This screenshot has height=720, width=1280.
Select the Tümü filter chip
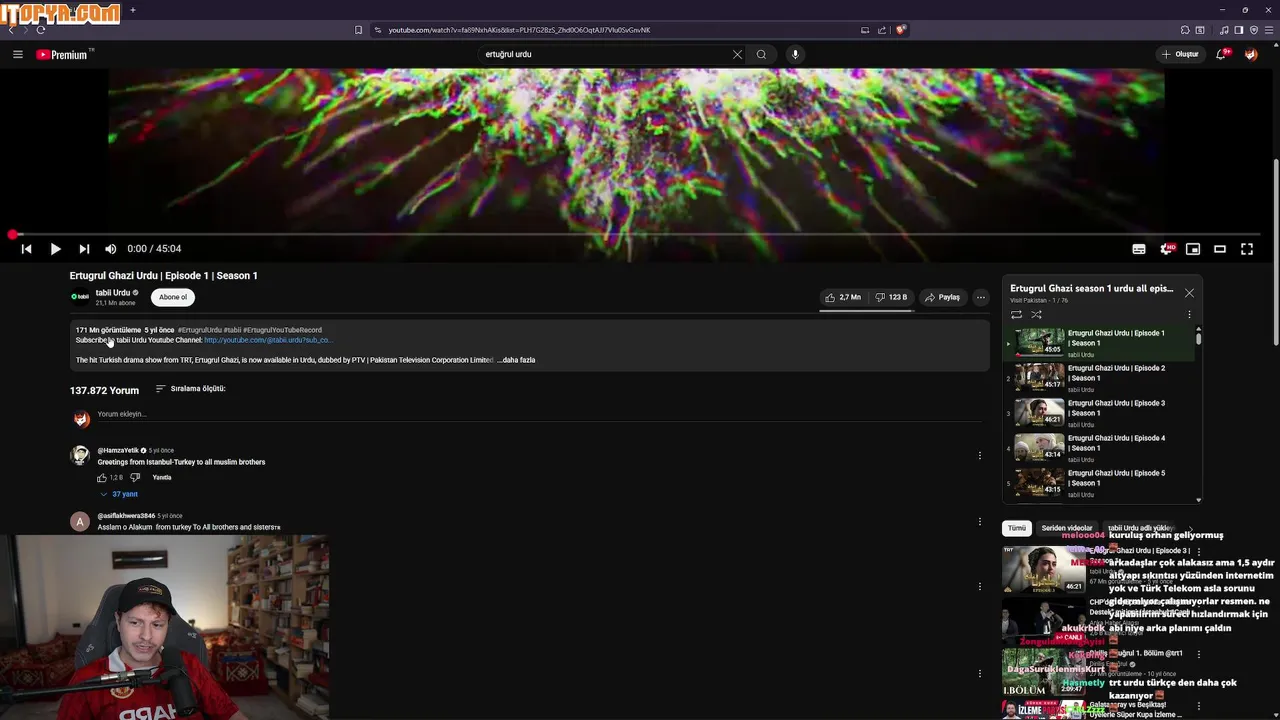pyautogui.click(x=1017, y=528)
